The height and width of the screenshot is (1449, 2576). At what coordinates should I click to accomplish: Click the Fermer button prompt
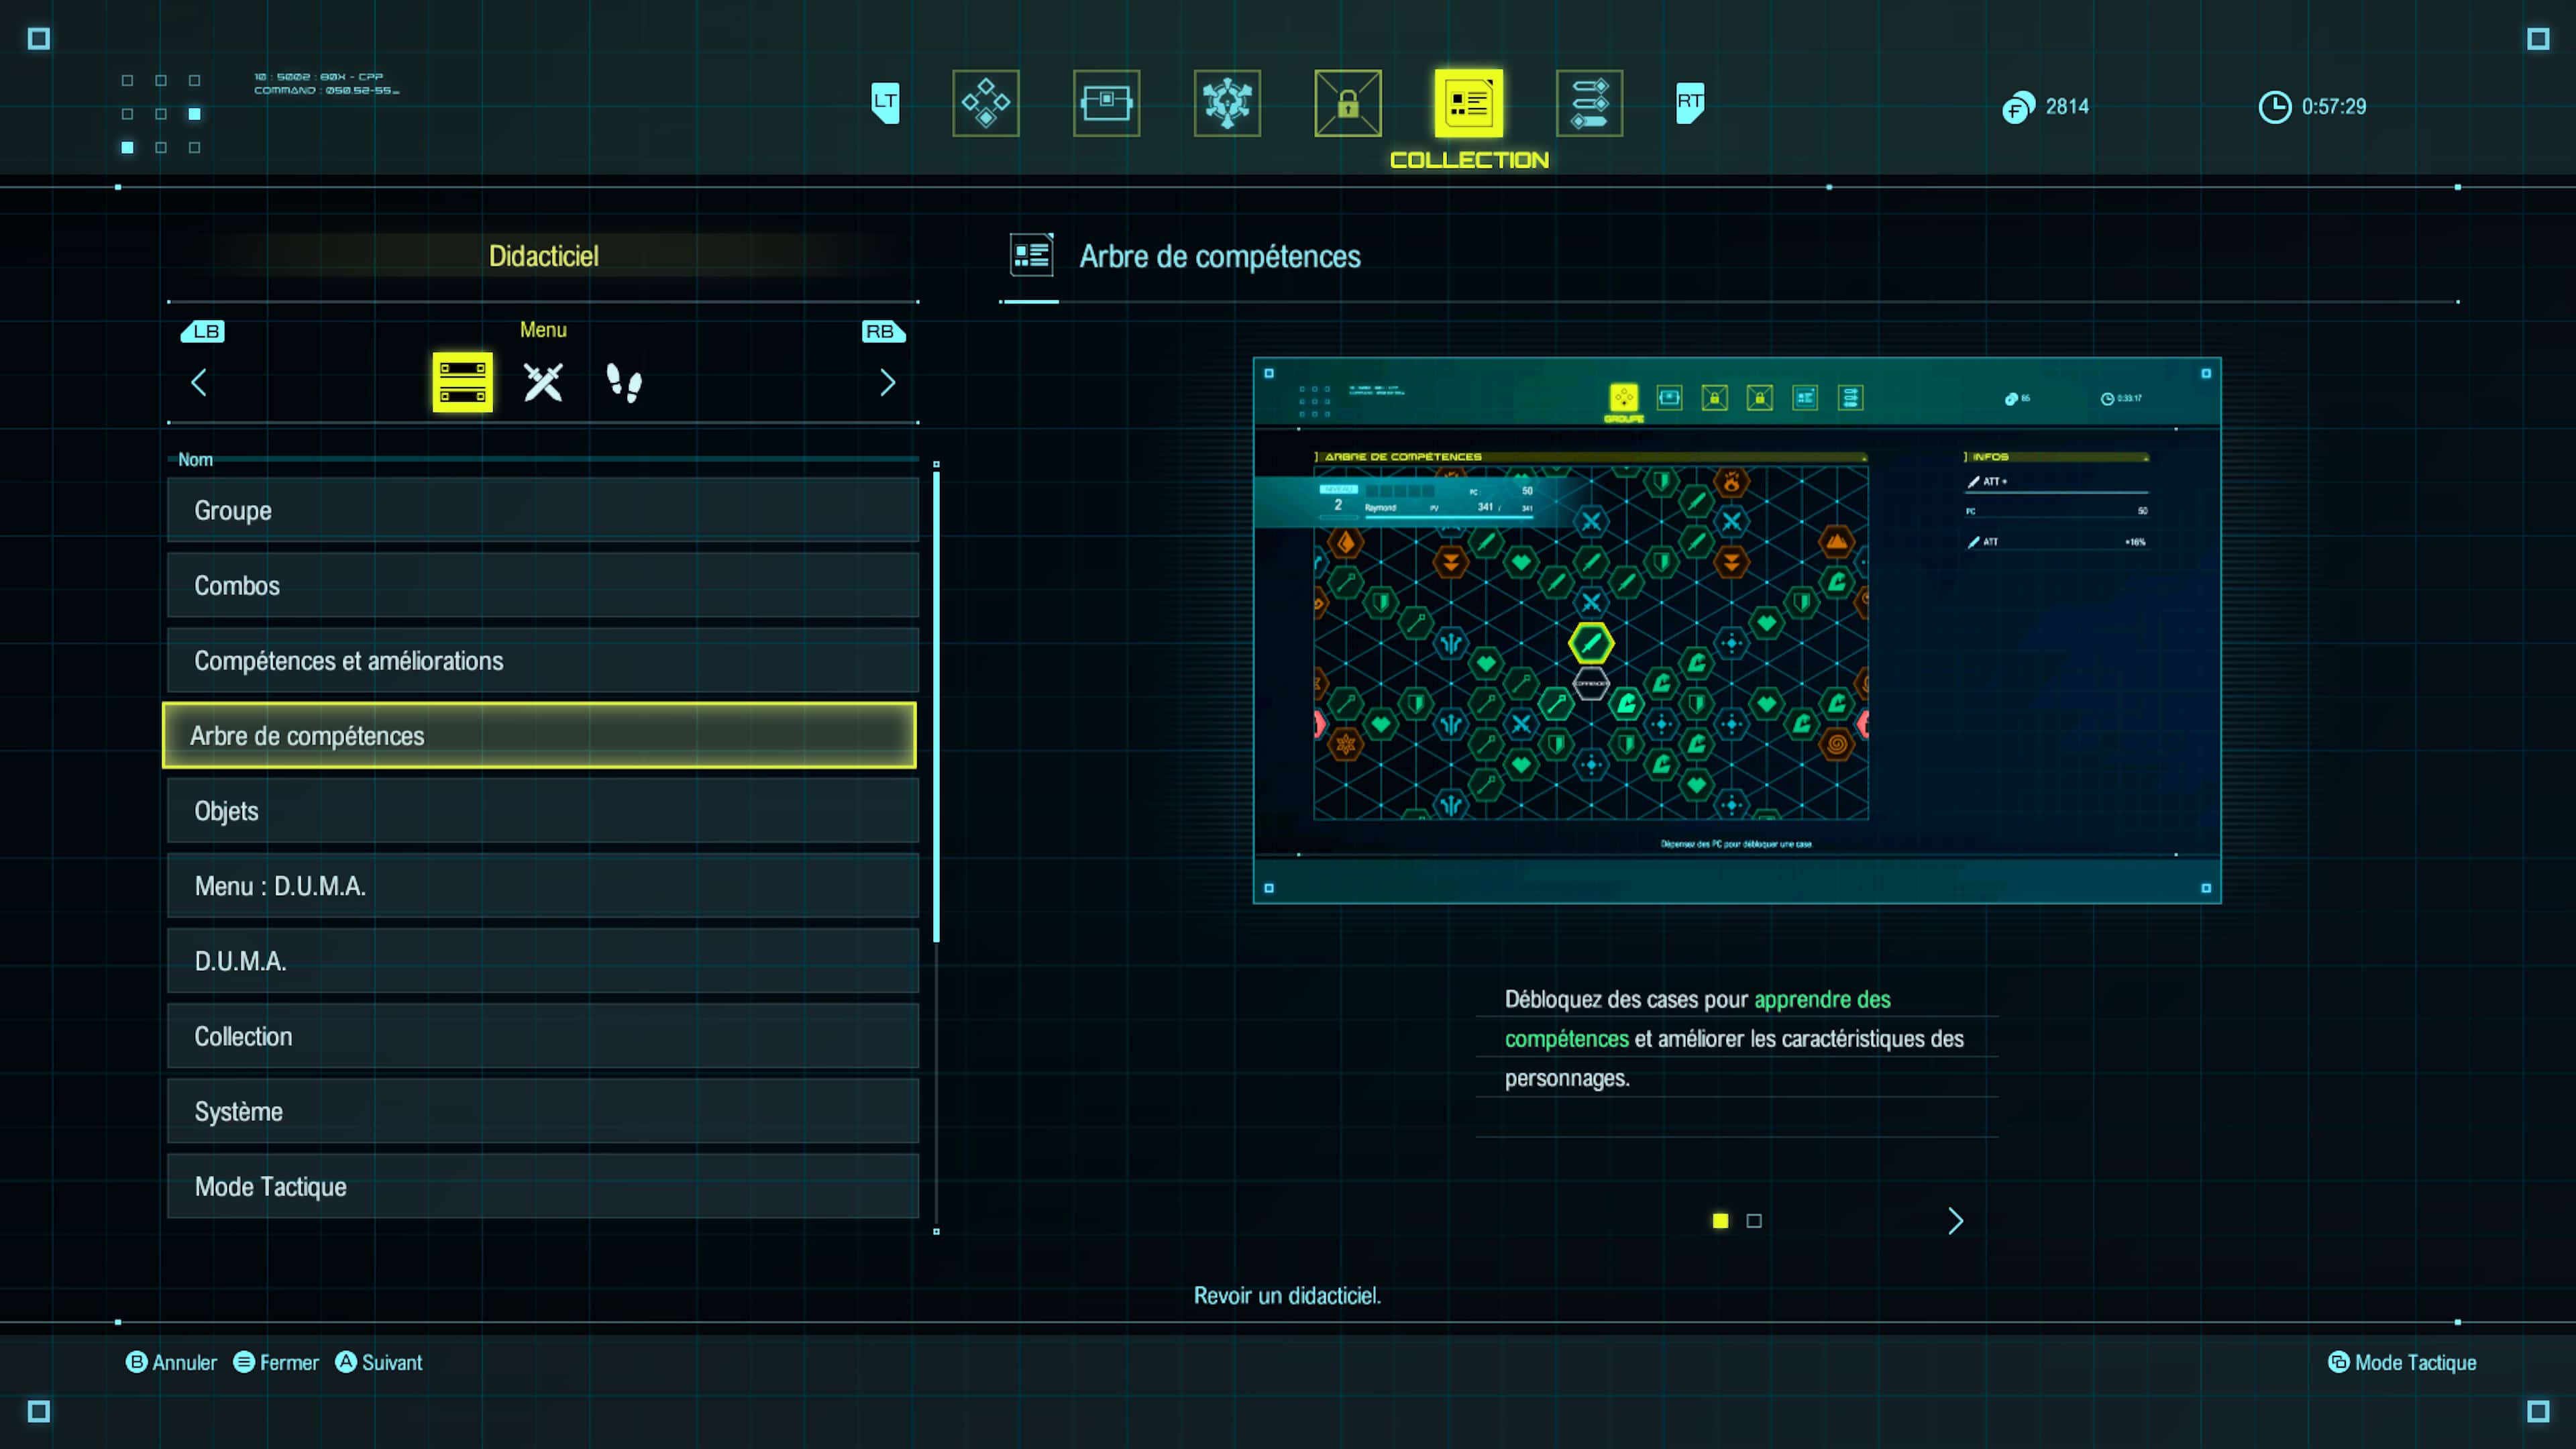coord(276,1362)
